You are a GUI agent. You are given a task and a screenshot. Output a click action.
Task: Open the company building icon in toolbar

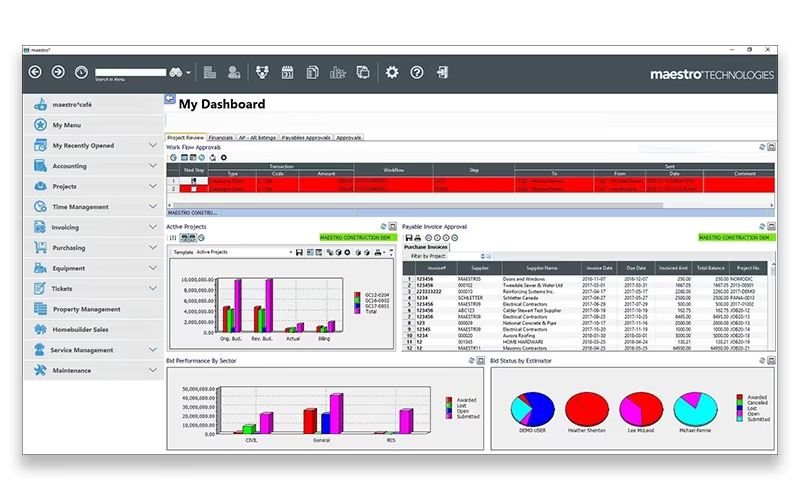click(210, 72)
